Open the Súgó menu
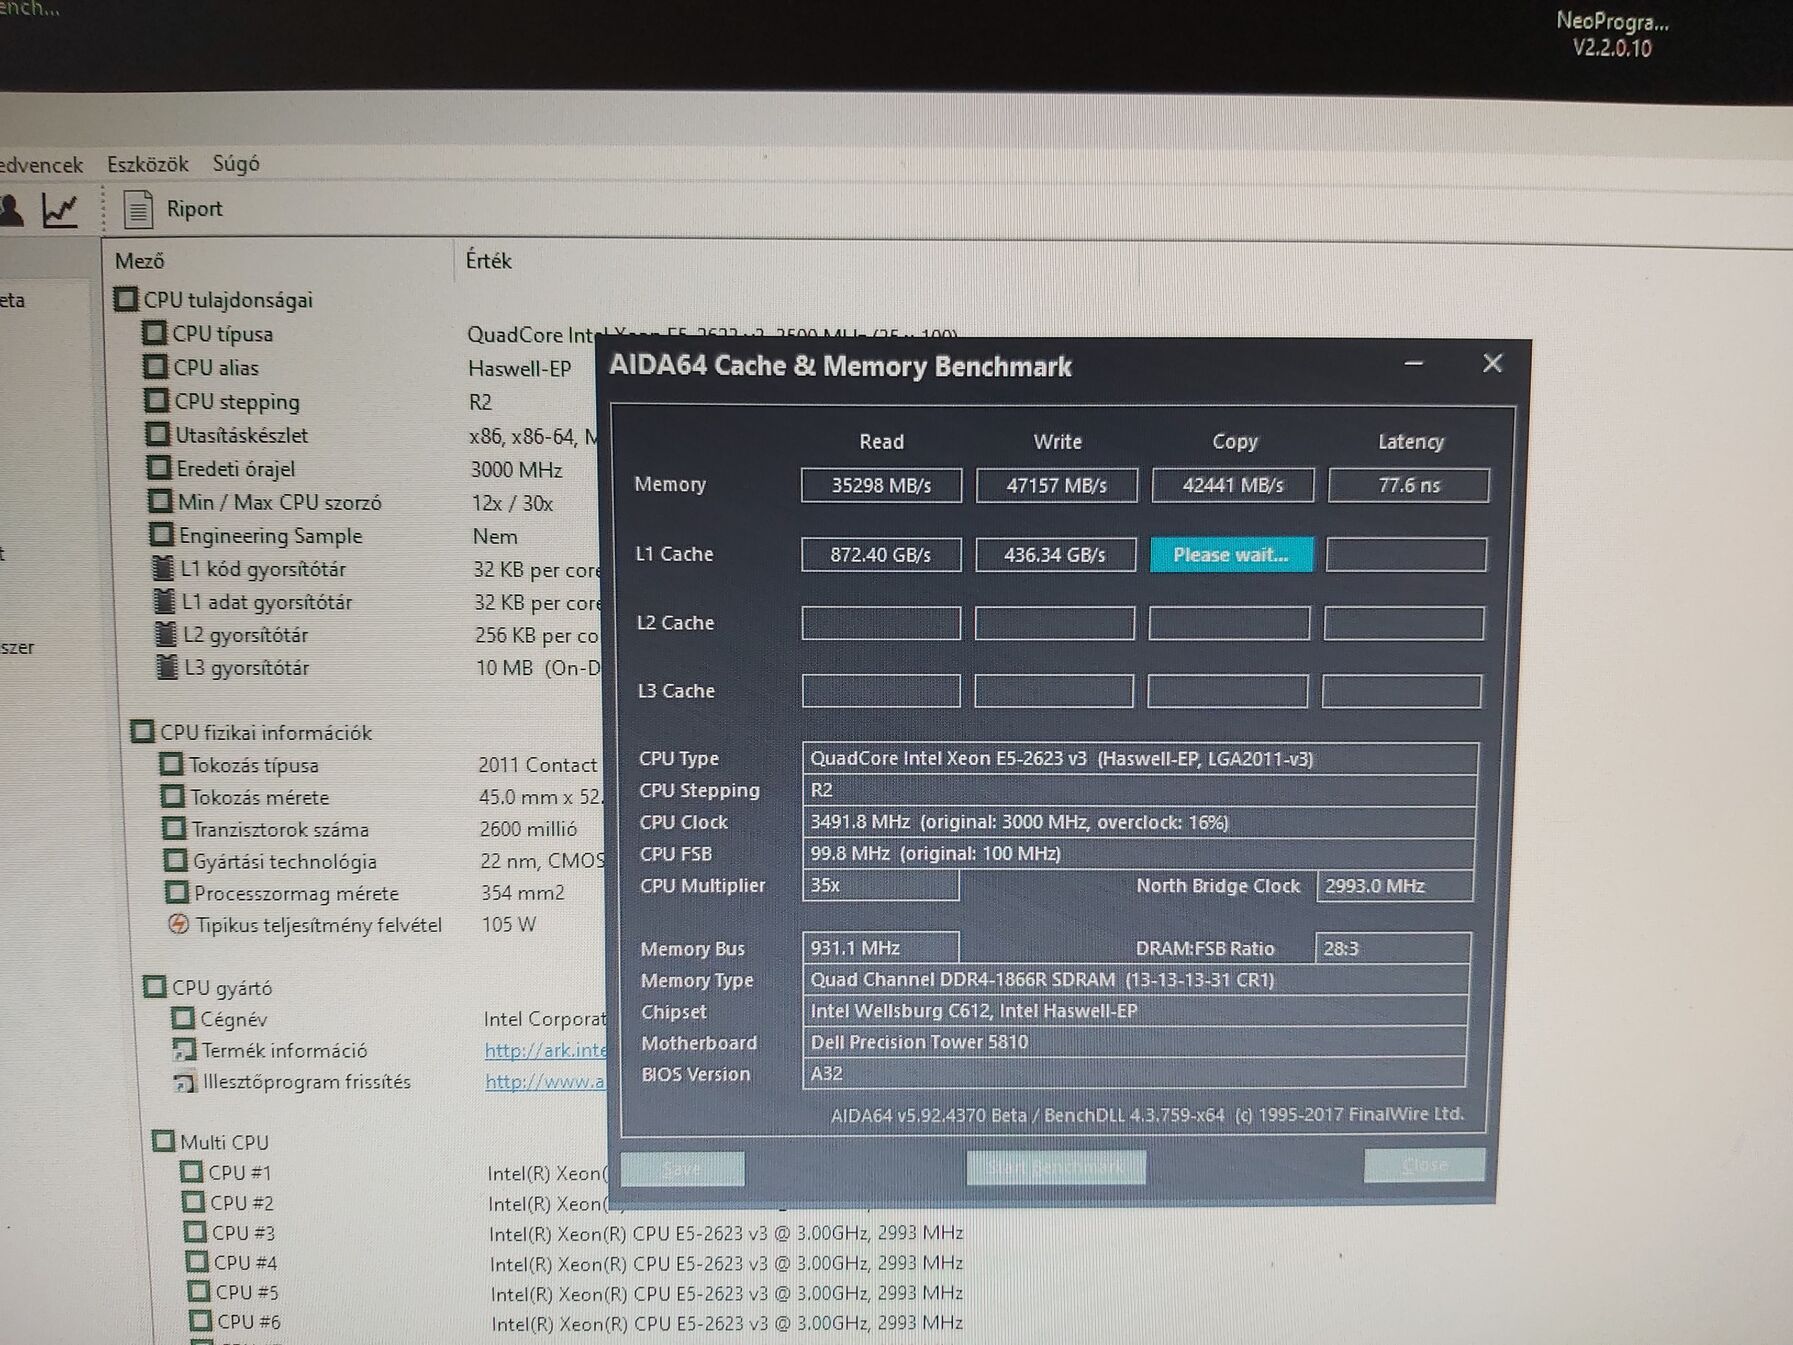Screen dimensions: 1793x1345 (236, 163)
